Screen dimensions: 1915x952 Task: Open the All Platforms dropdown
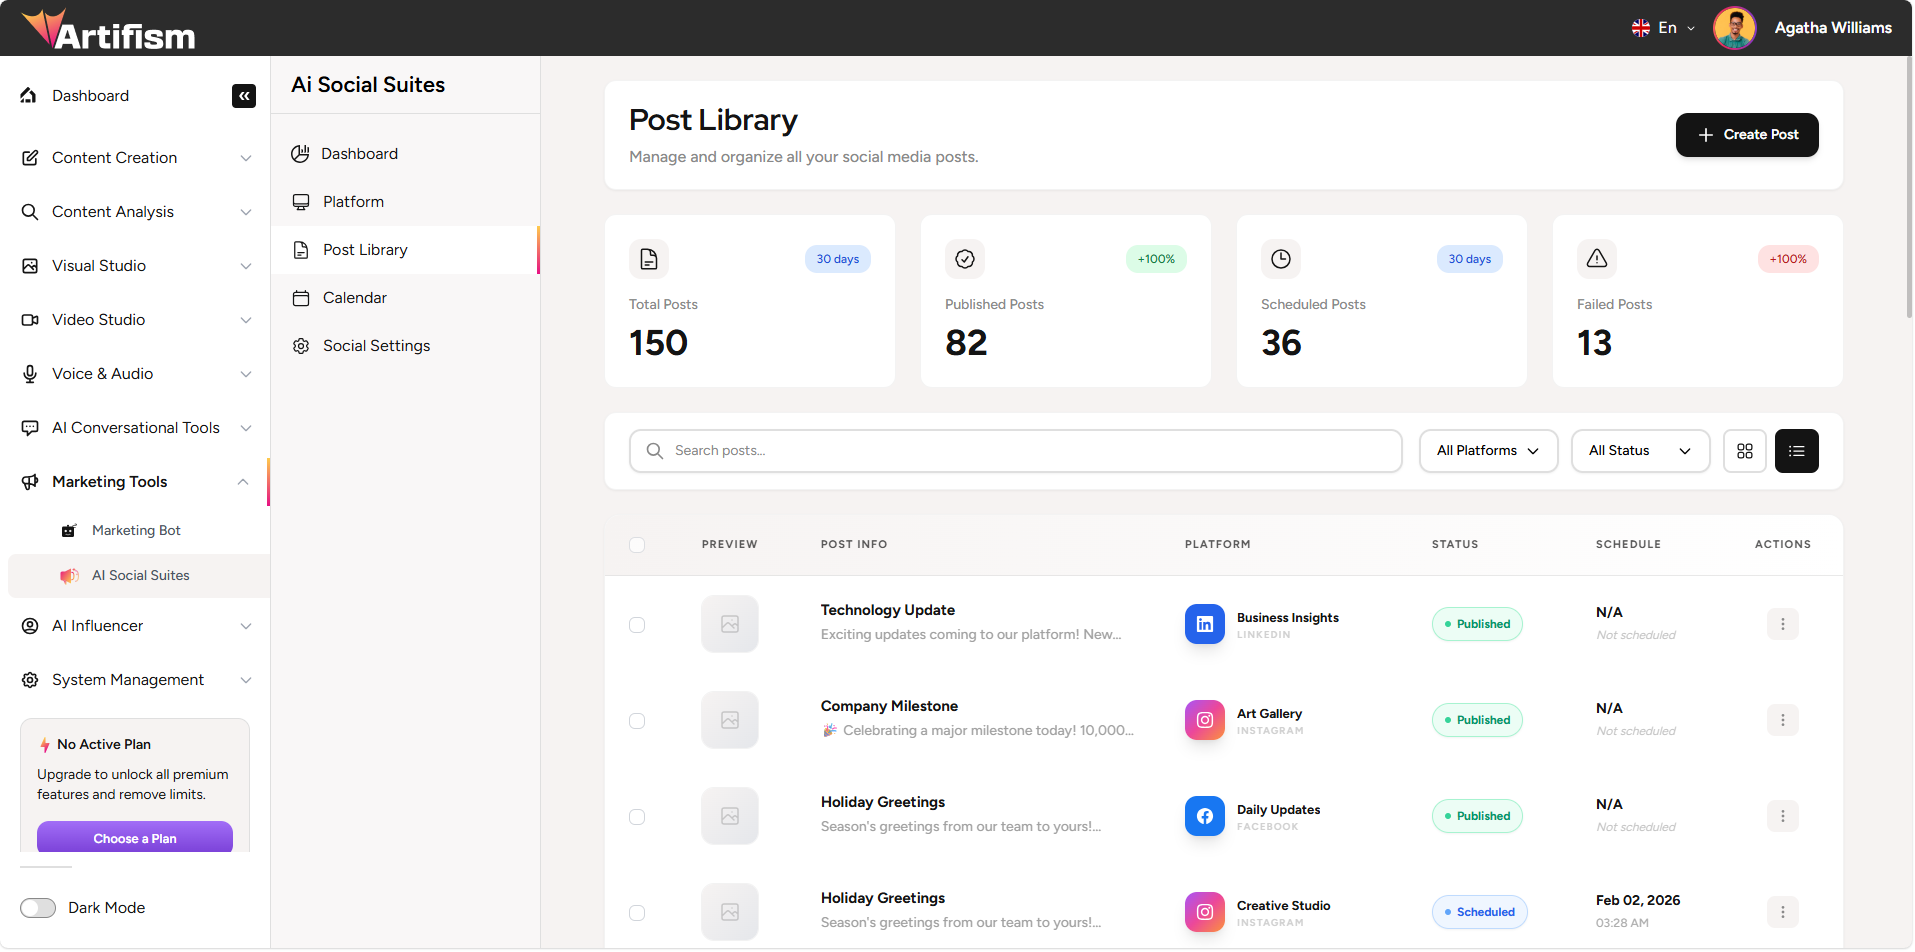1488,451
